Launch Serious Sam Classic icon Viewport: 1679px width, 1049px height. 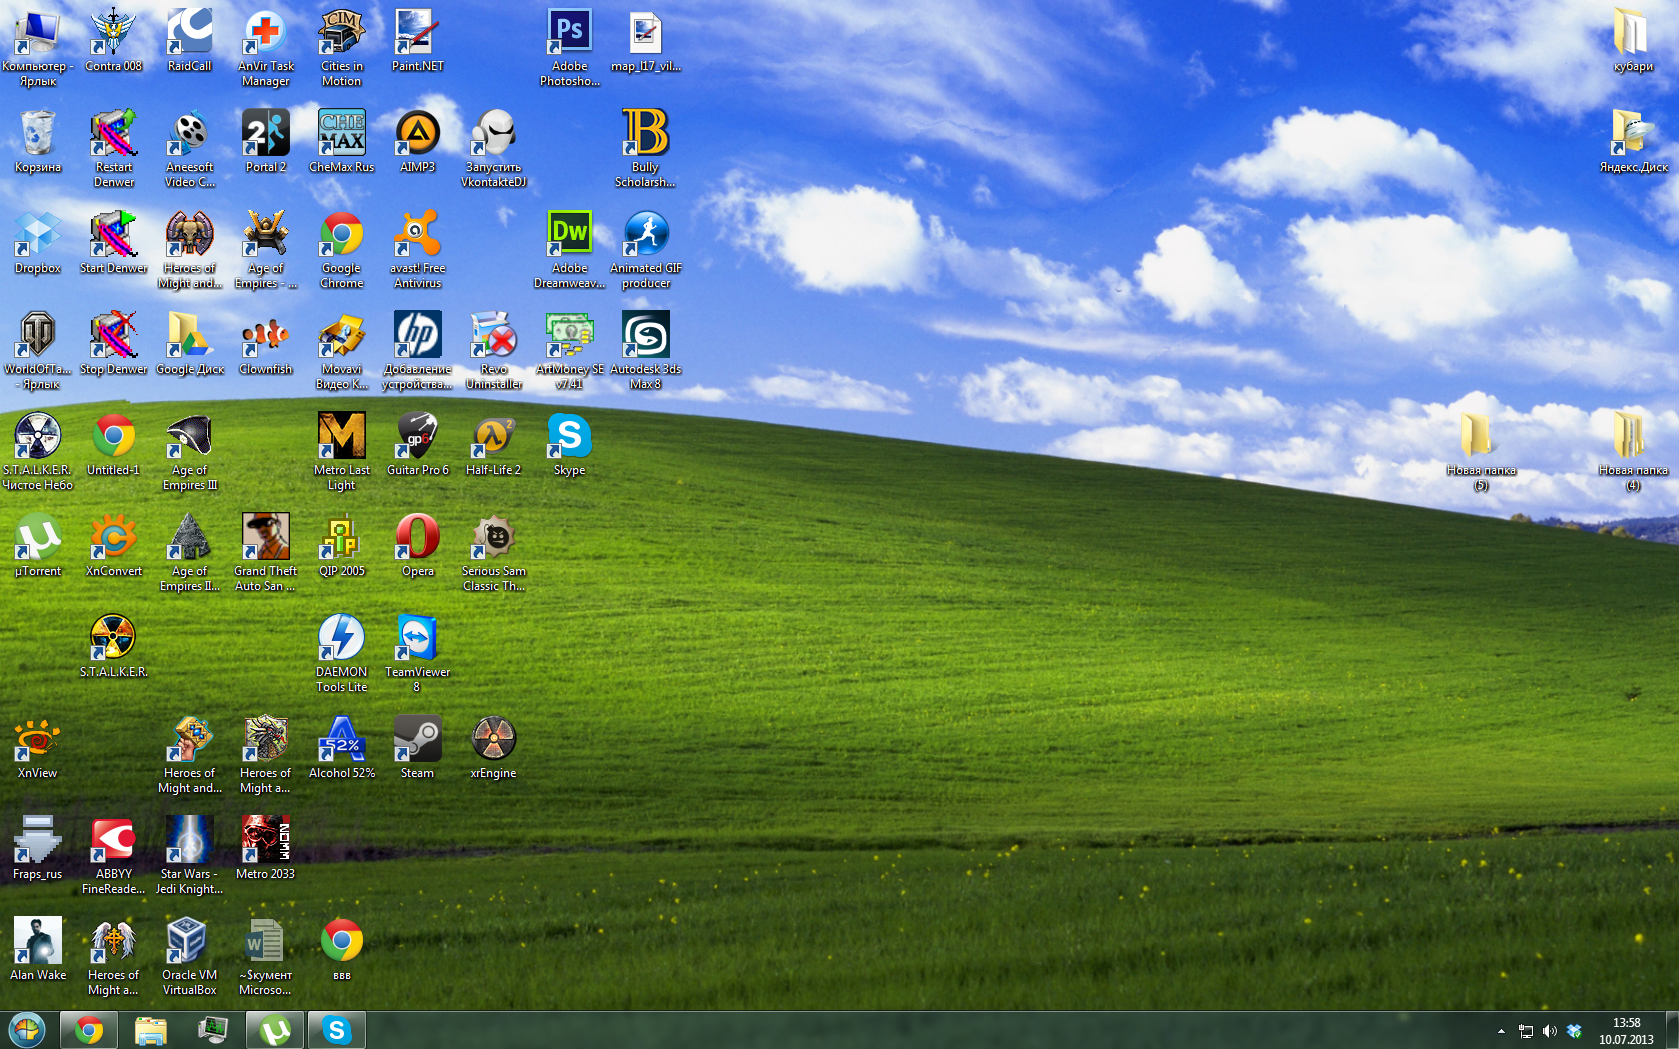click(494, 552)
